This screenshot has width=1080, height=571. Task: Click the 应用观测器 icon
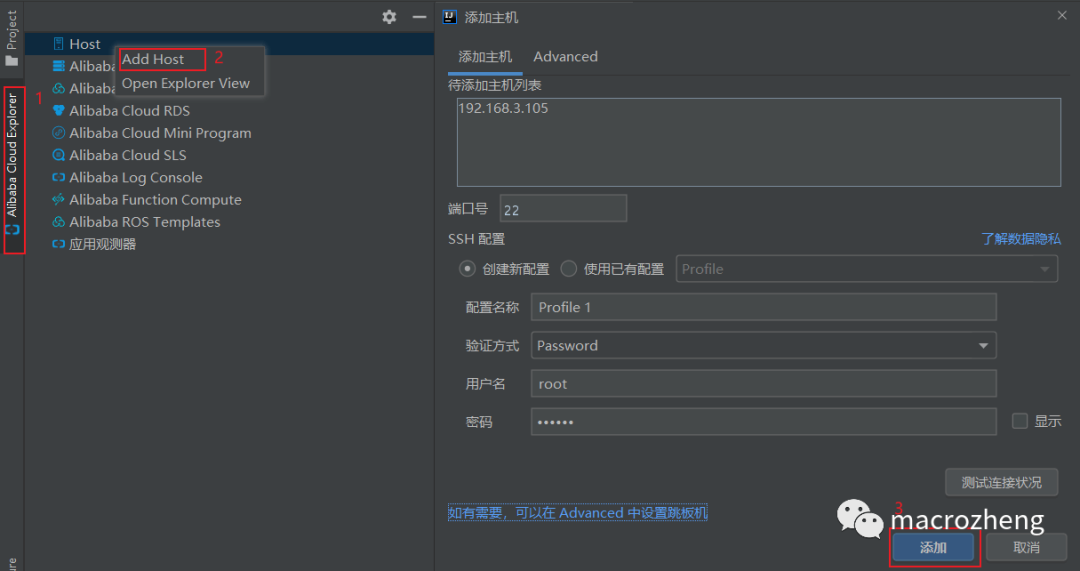[59, 244]
